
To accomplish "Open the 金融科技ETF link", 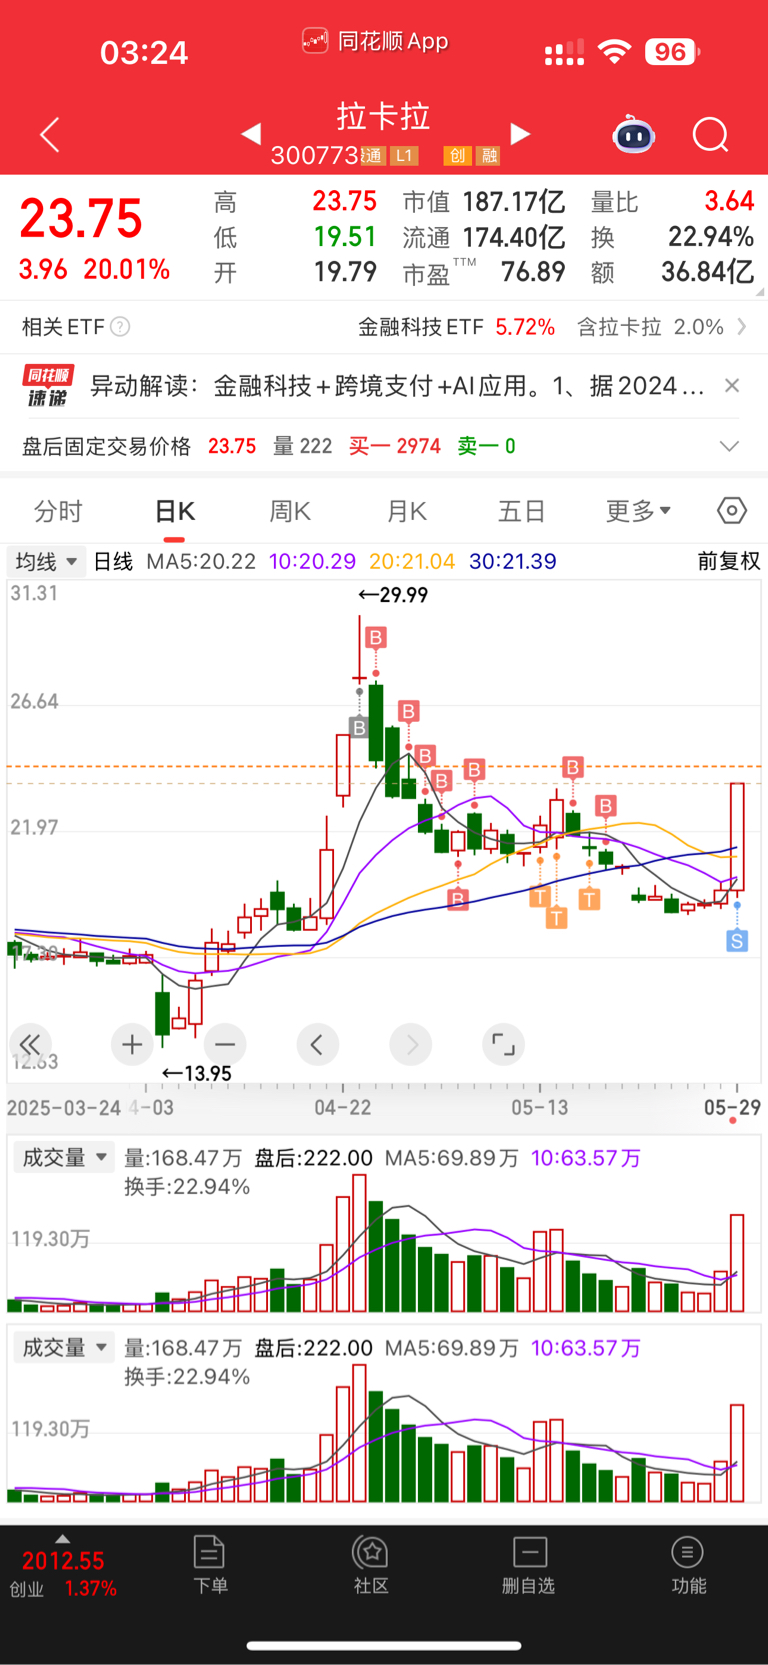I will [456, 327].
